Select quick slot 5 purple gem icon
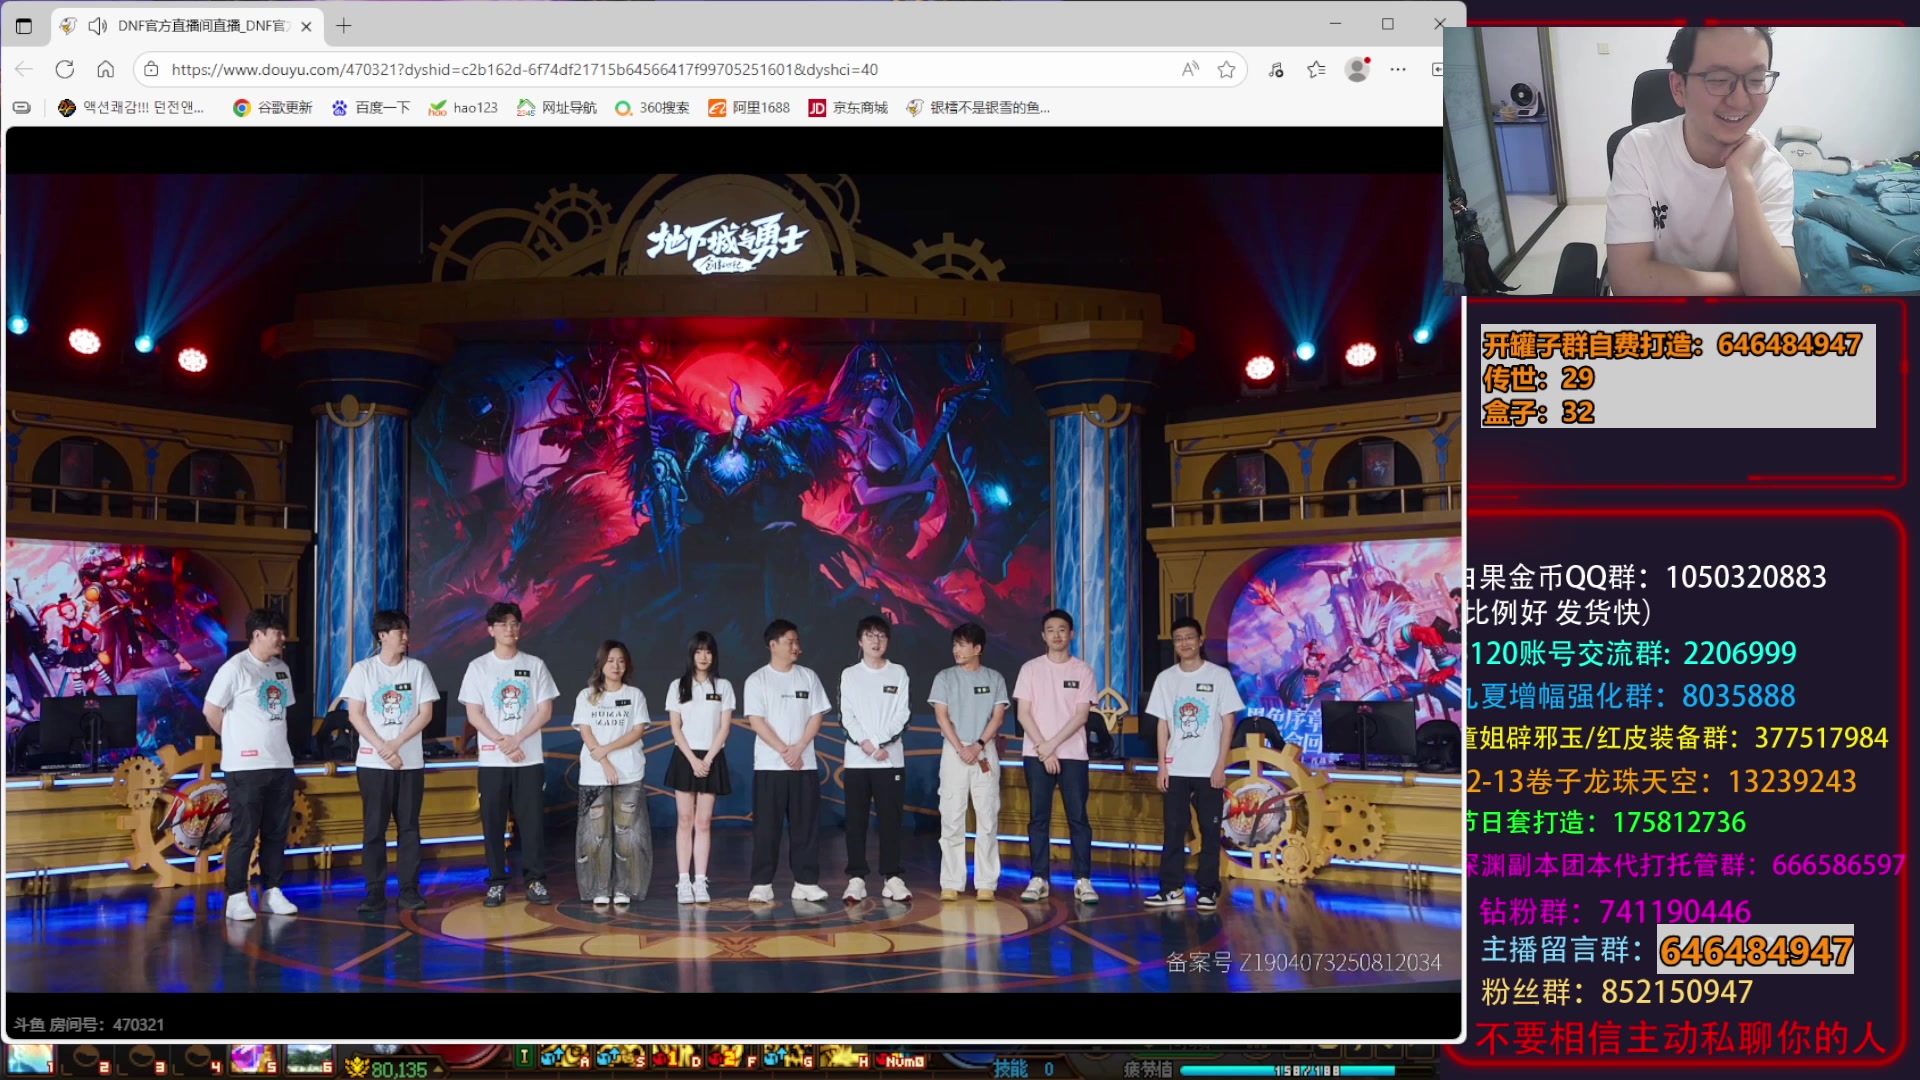 point(254,1060)
